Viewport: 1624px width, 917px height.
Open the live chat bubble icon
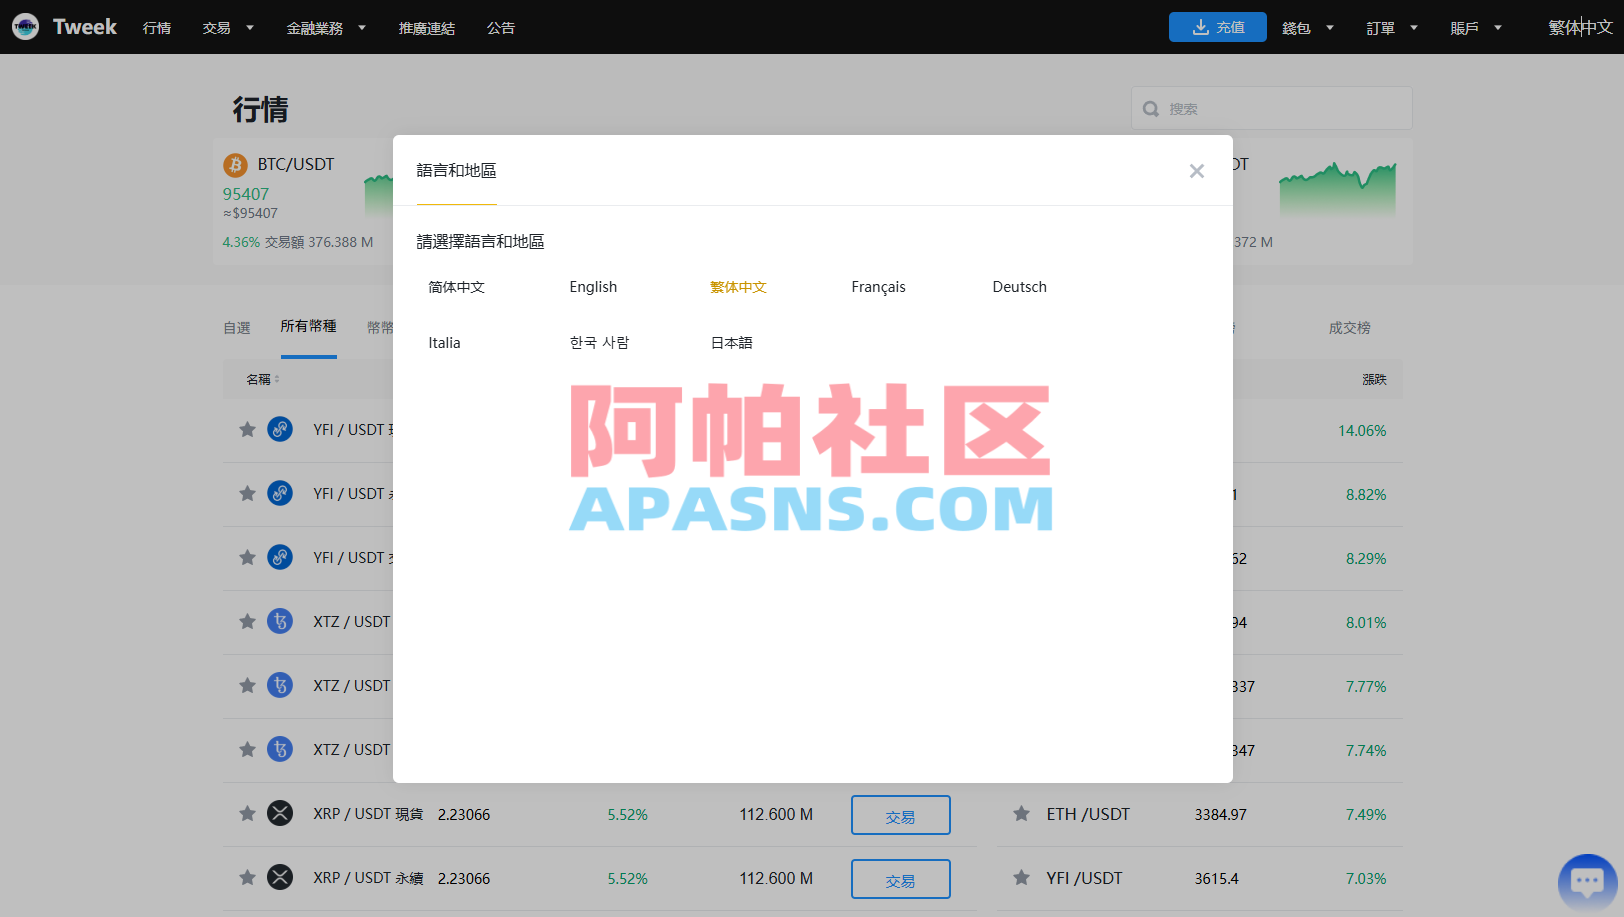tap(1587, 882)
